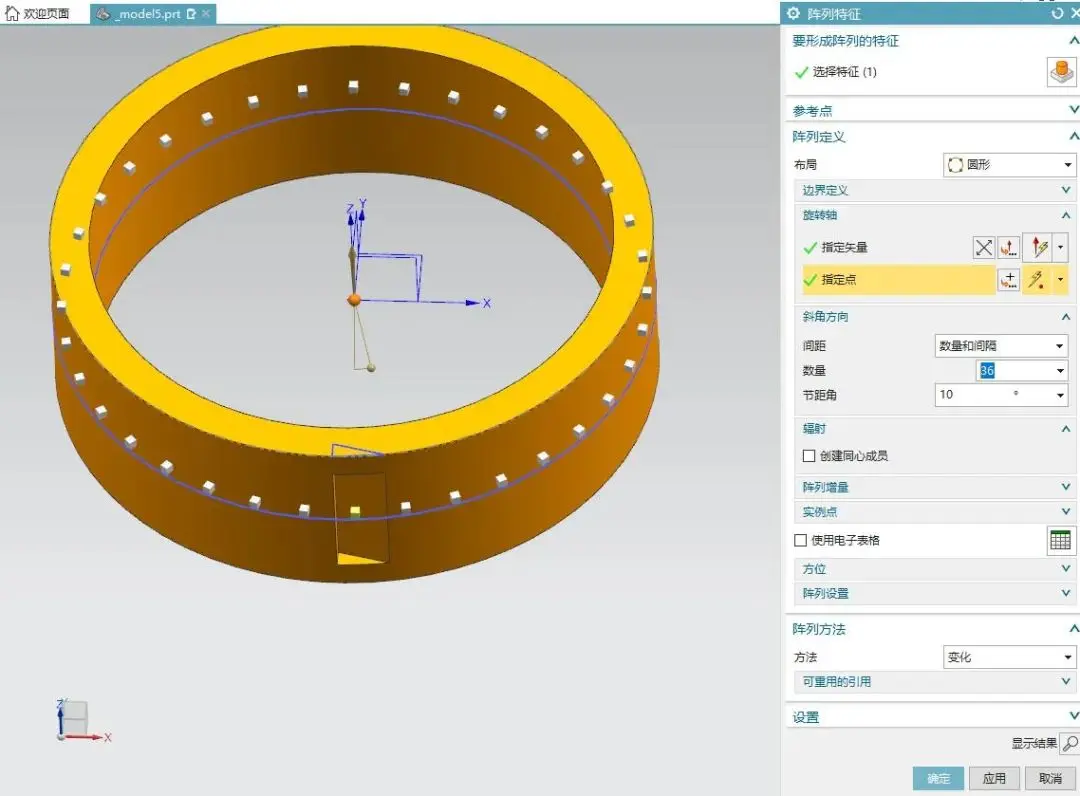
Task: Click the X axis arrow handle
Action: click(x=472, y=302)
